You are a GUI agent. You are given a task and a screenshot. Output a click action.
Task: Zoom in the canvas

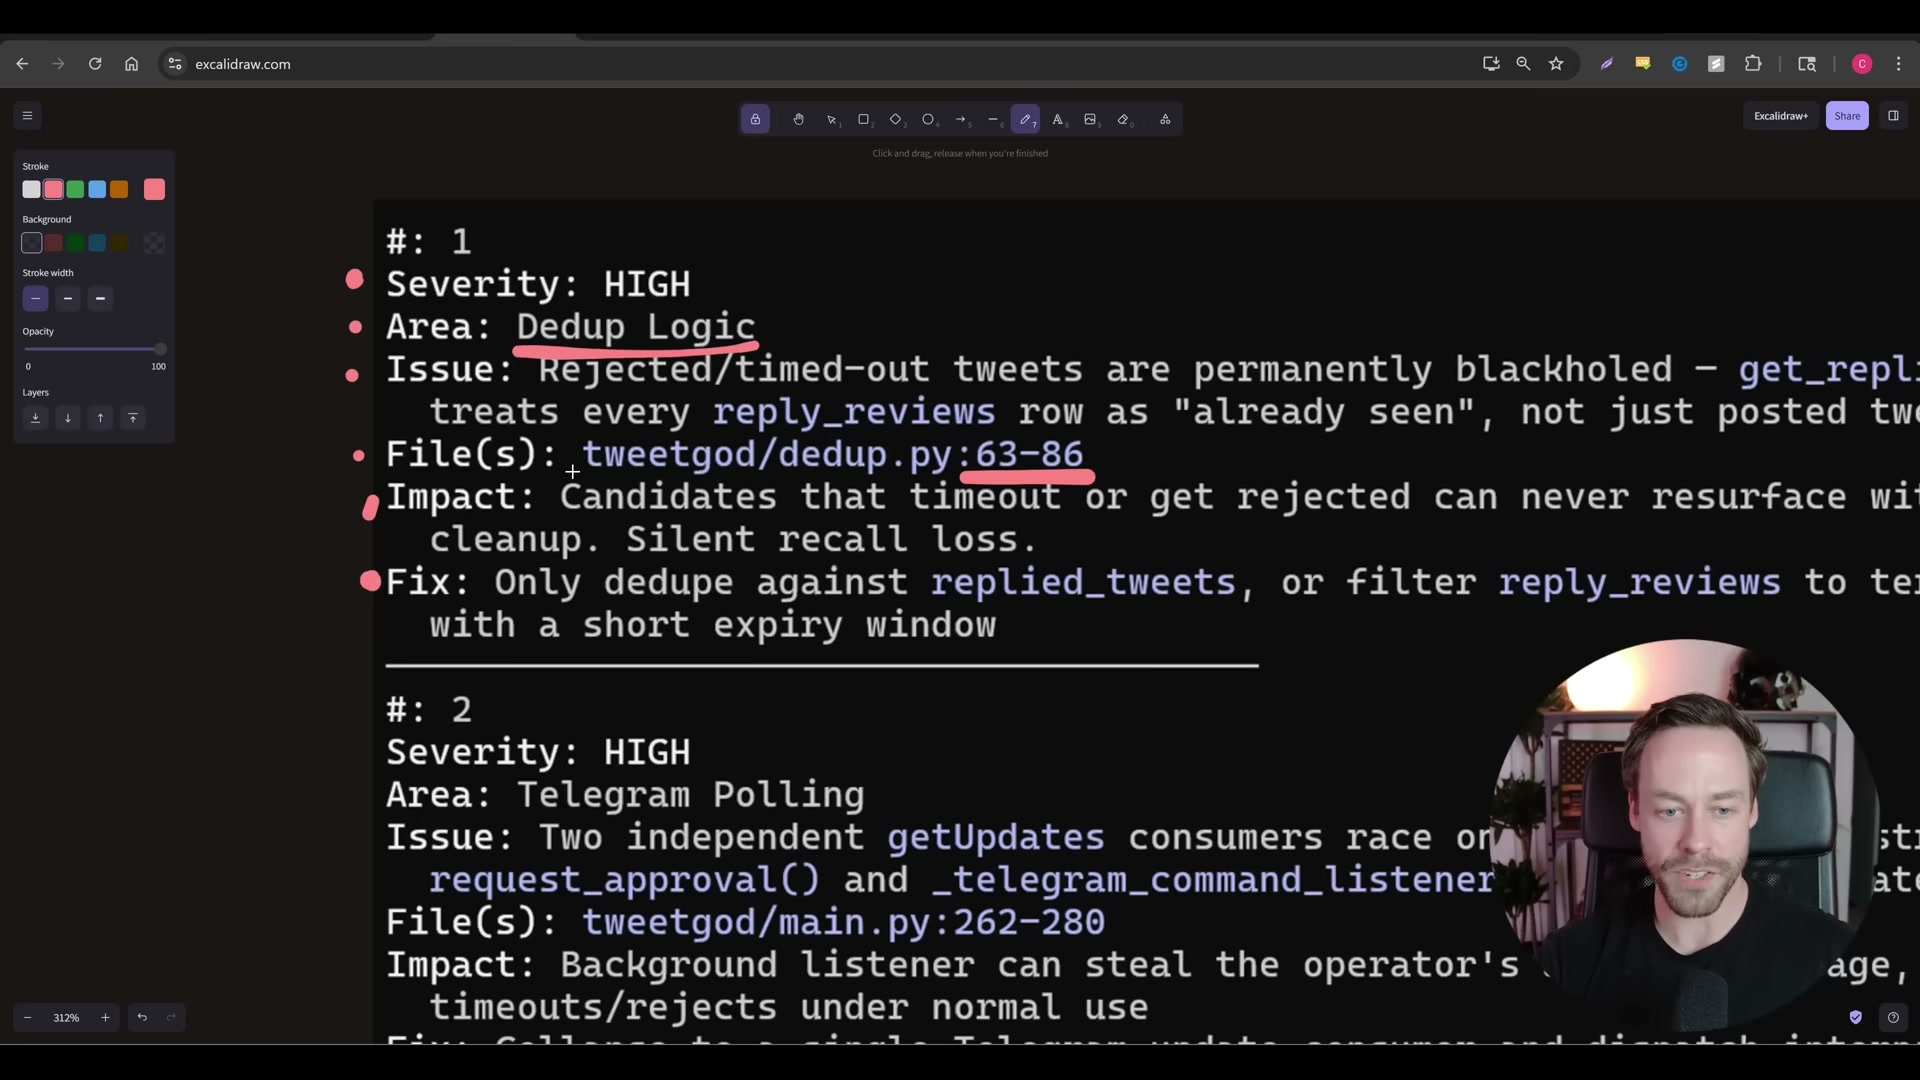coord(105,1017)
